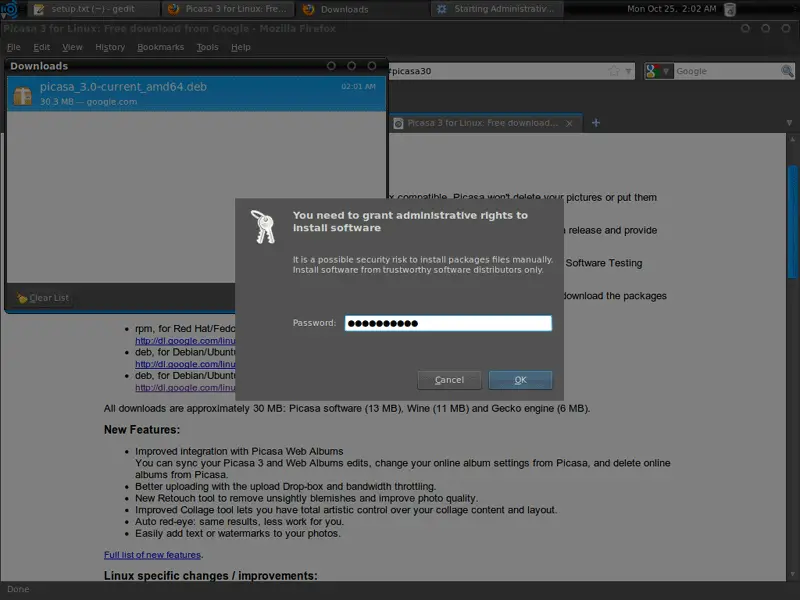Click the Linux specific changes / improvements heading

[211, 576]
